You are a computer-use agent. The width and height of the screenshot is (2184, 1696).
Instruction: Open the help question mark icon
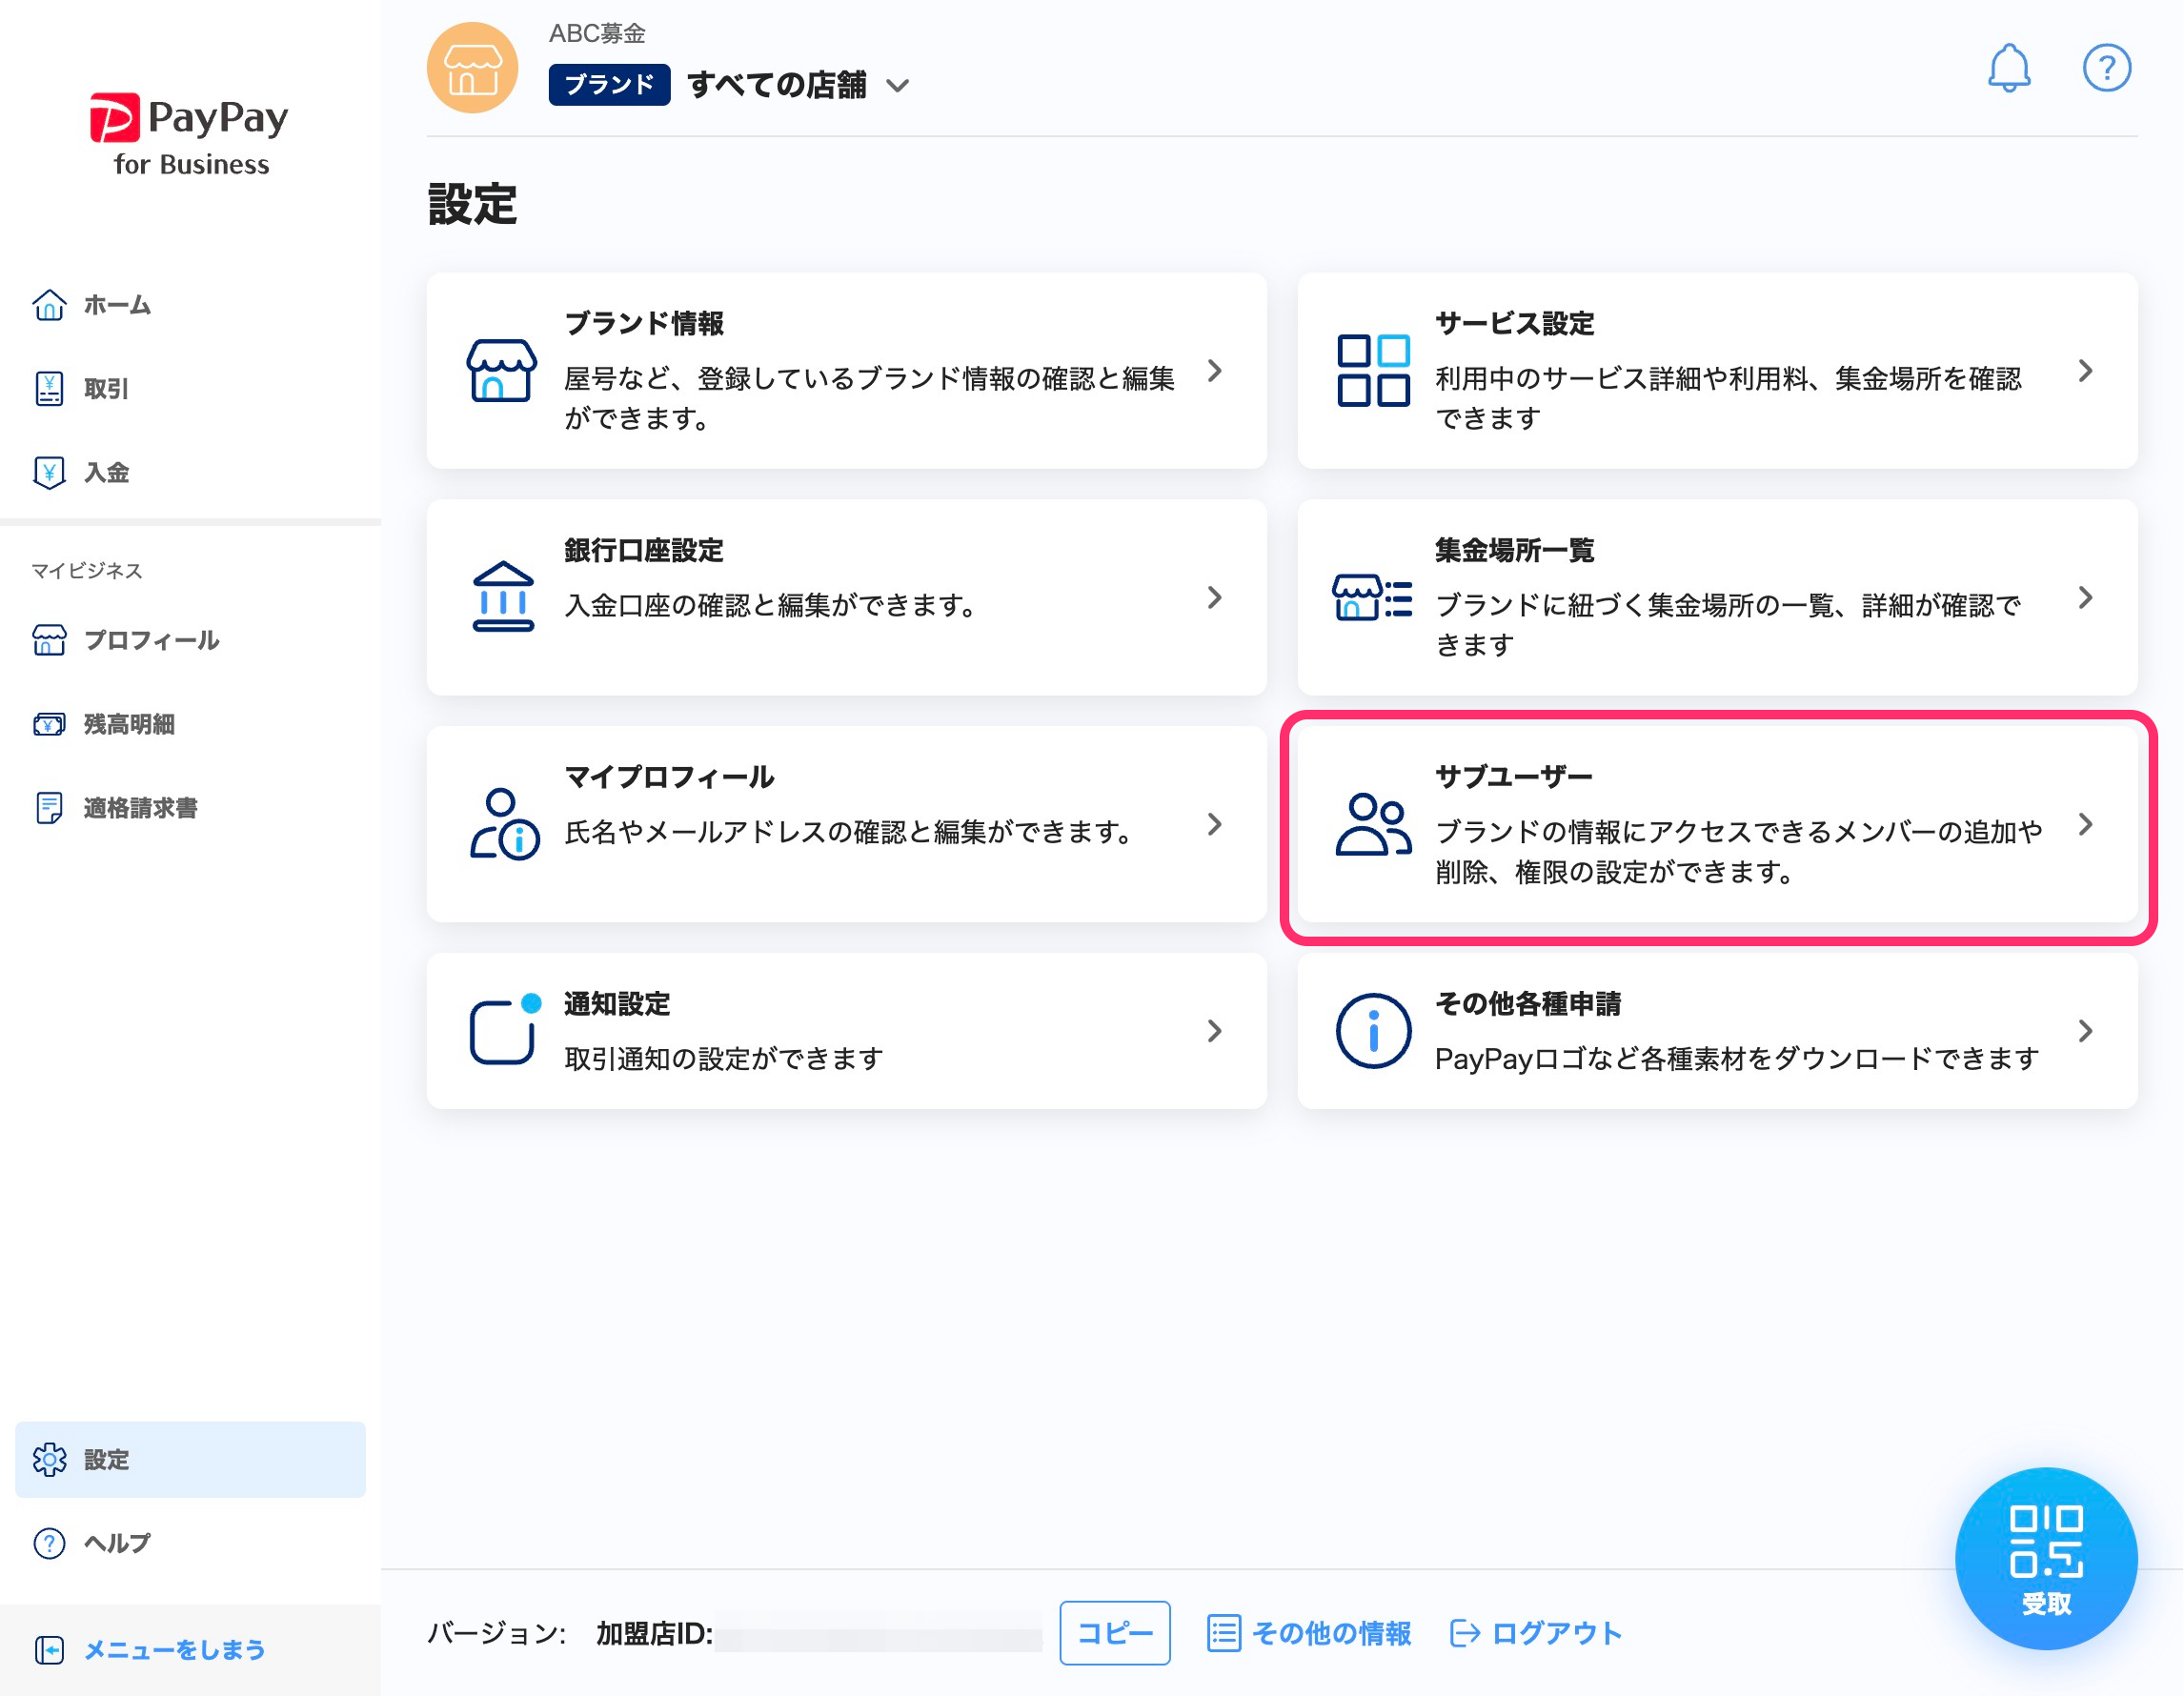click(2106, 68)
